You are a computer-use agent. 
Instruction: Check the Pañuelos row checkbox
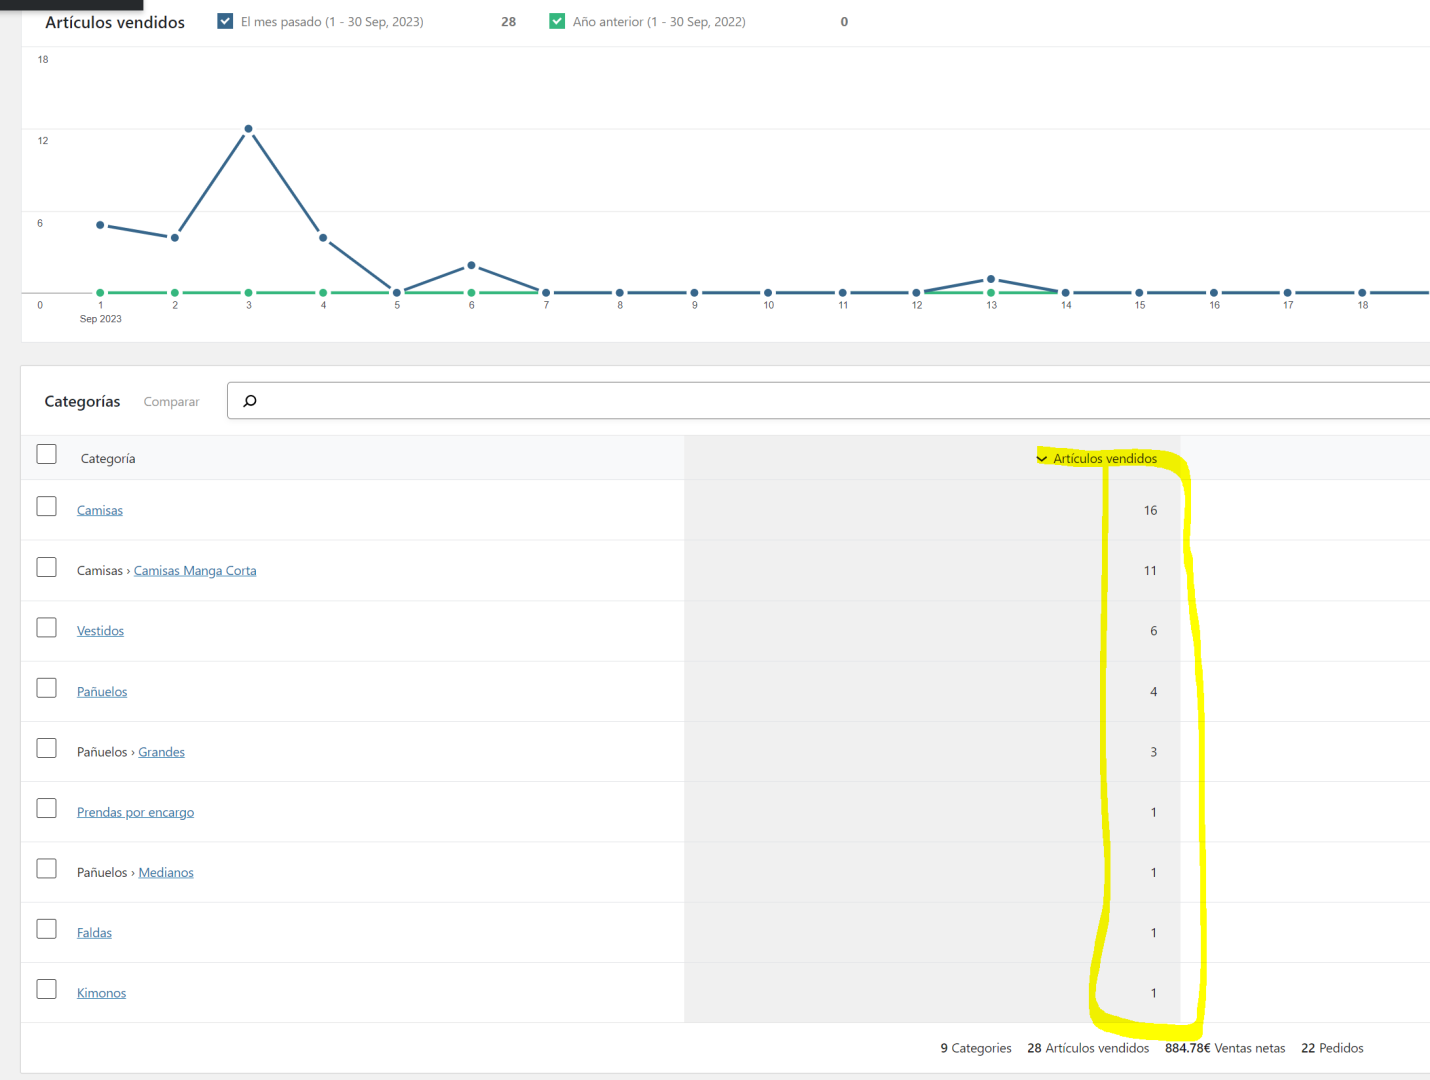coord(47,688)
